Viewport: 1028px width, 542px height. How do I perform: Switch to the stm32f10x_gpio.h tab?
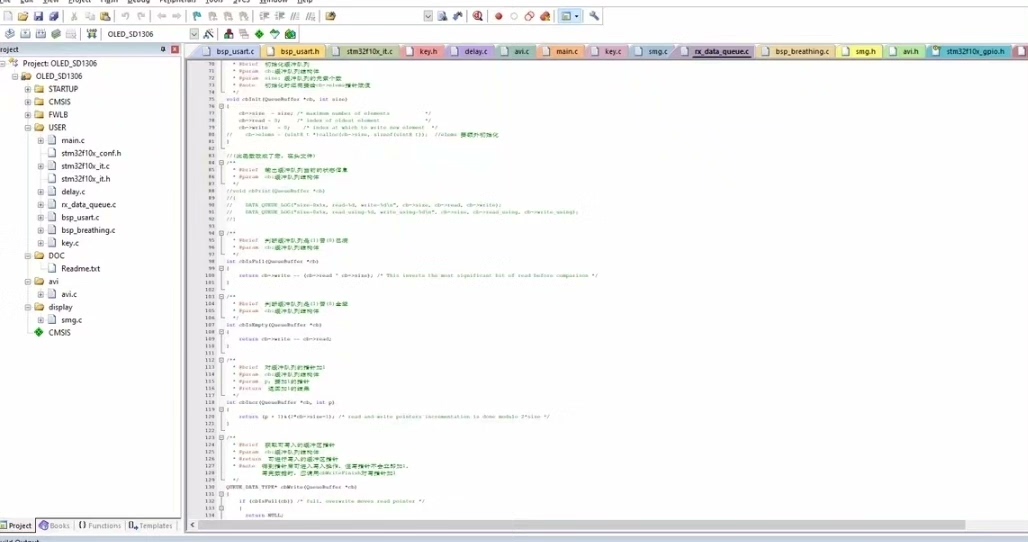coord(969,51)
